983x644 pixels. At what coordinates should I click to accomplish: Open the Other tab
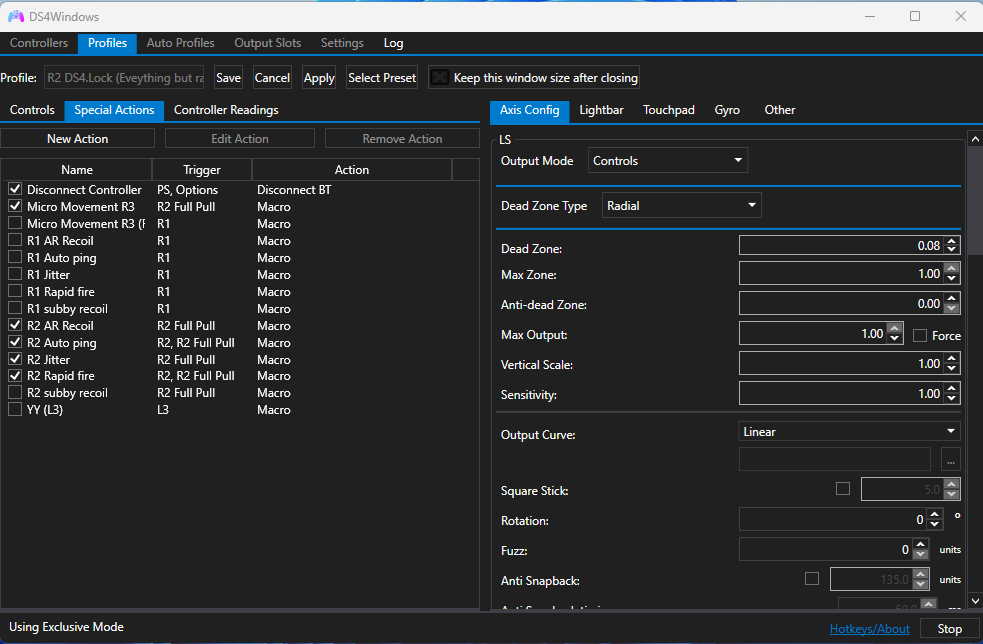pyautogui.click(x=780, y=110)
